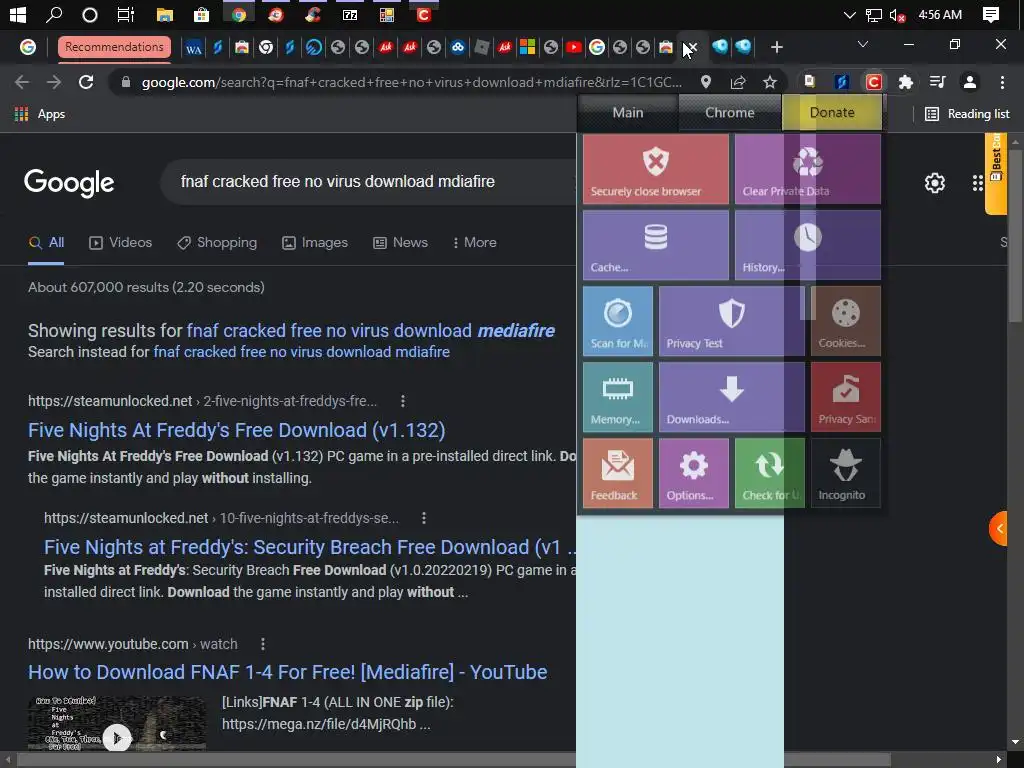Open the History tile
The image size is (1024, 768).
tap(807, 245)
